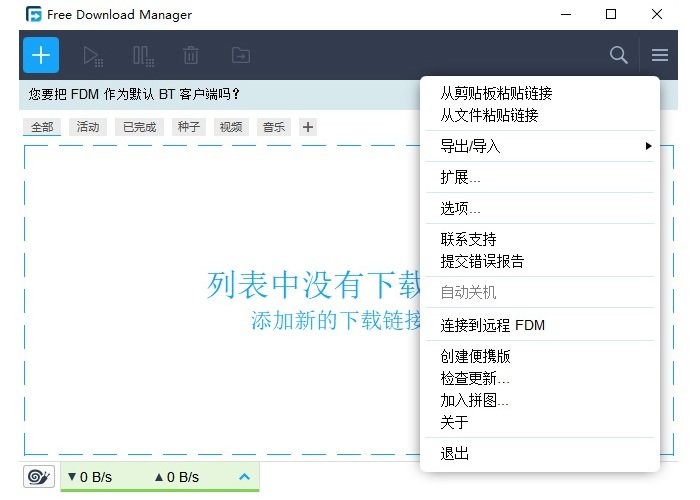Toggle the snail speed mode icon

point(39,477)
